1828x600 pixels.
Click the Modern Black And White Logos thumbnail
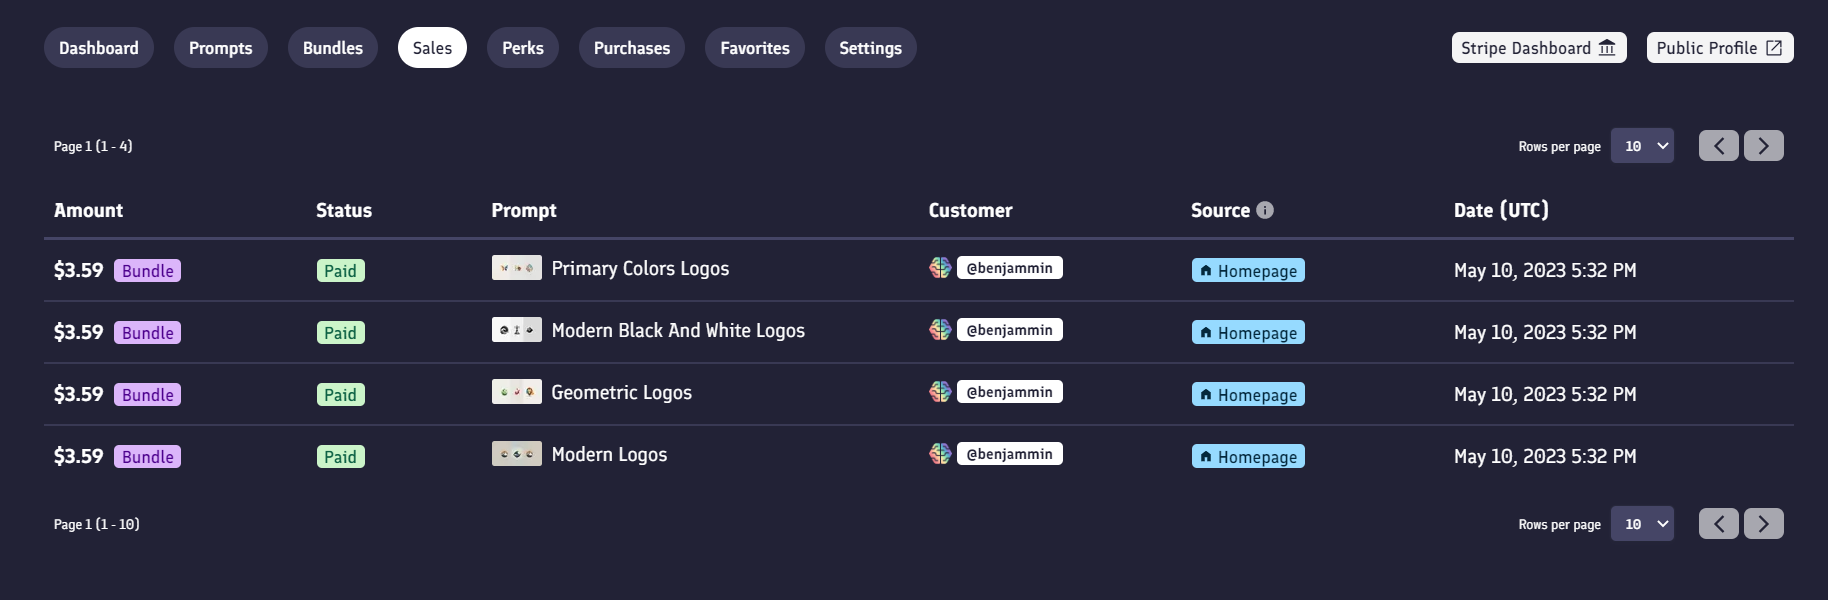point(517,330)
